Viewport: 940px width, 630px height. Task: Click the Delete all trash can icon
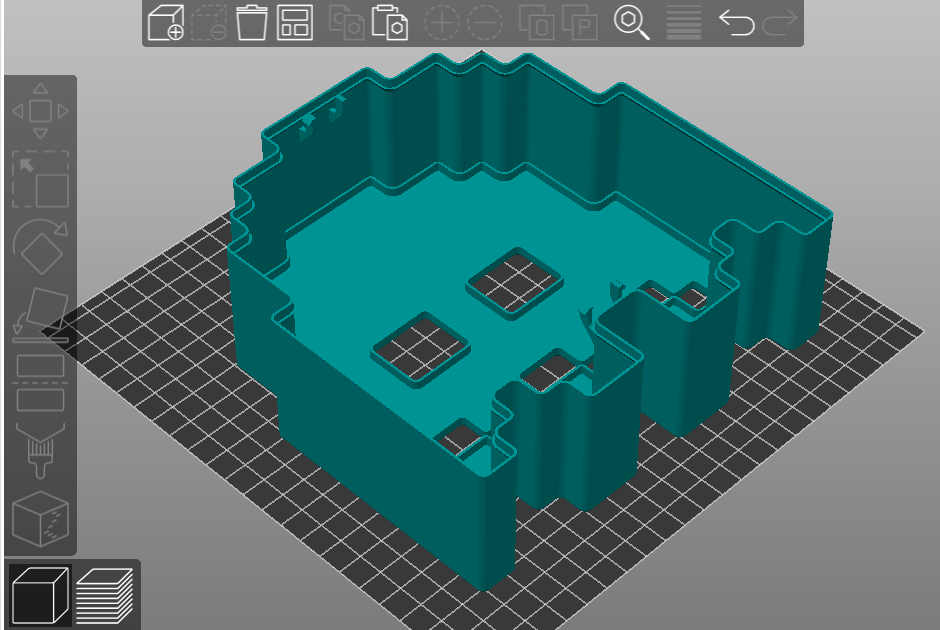tap(252, 23)
